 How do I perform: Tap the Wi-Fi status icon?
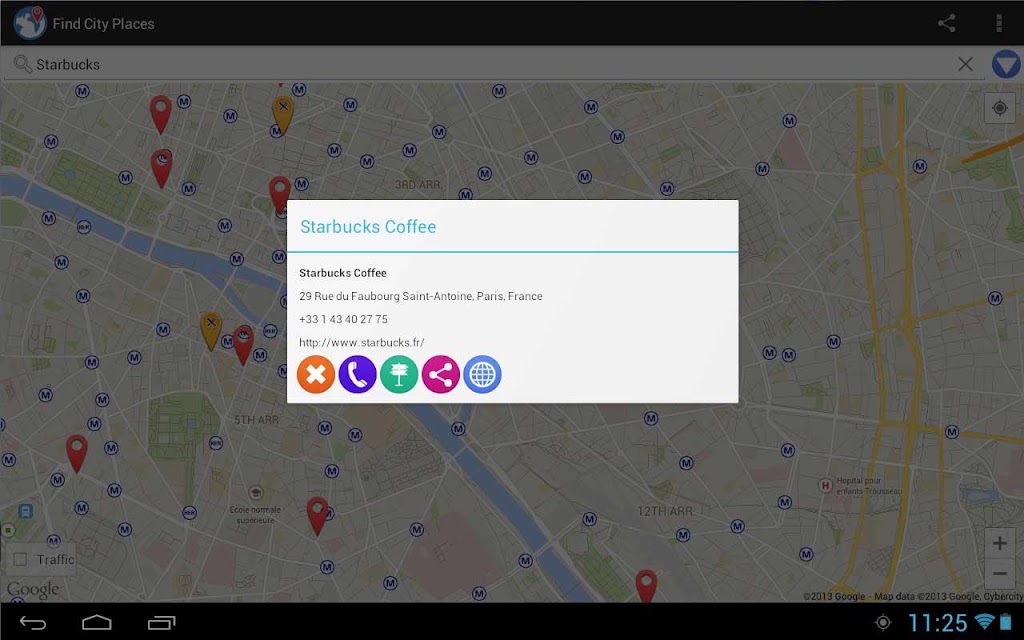pyautogui.click(x=984, y=621)
